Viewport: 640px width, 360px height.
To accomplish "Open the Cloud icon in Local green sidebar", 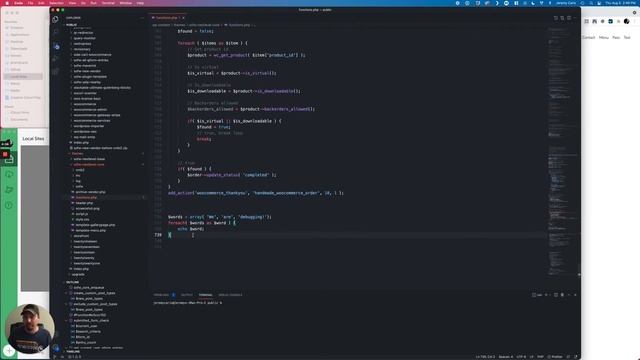I will (x=9, y=174).
